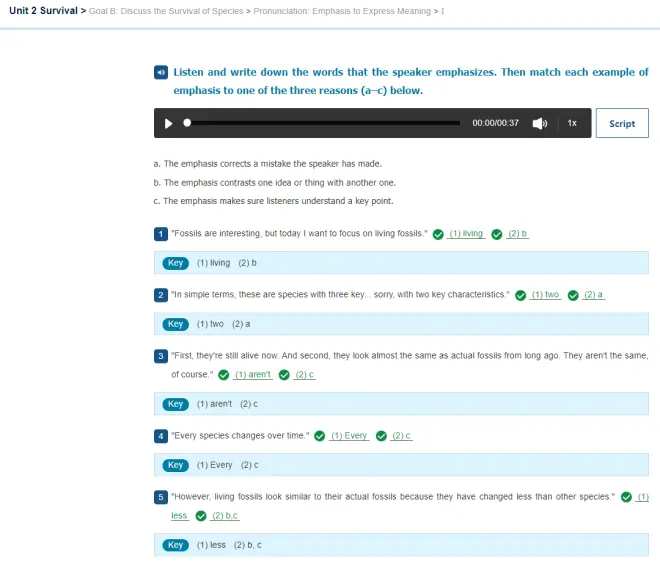The image size is (660, 563).
Task: Select the 'two' answer in question 2
Action: [x=546, y=295]
